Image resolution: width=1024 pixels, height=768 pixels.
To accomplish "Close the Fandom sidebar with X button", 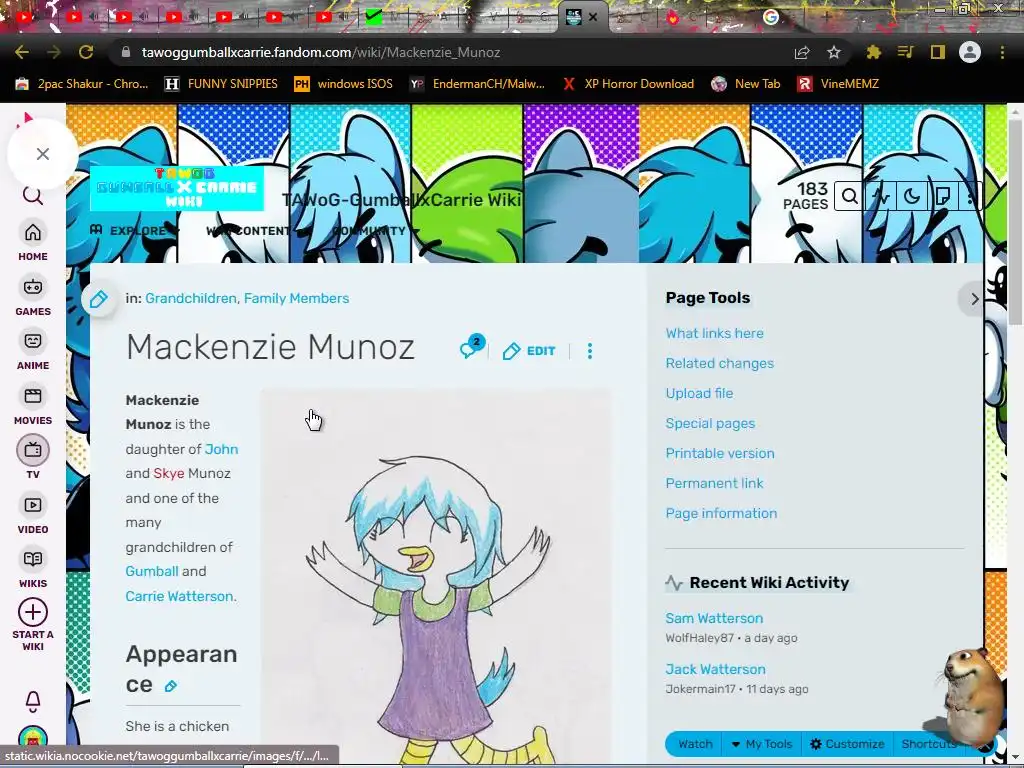I will coord(42,154).
